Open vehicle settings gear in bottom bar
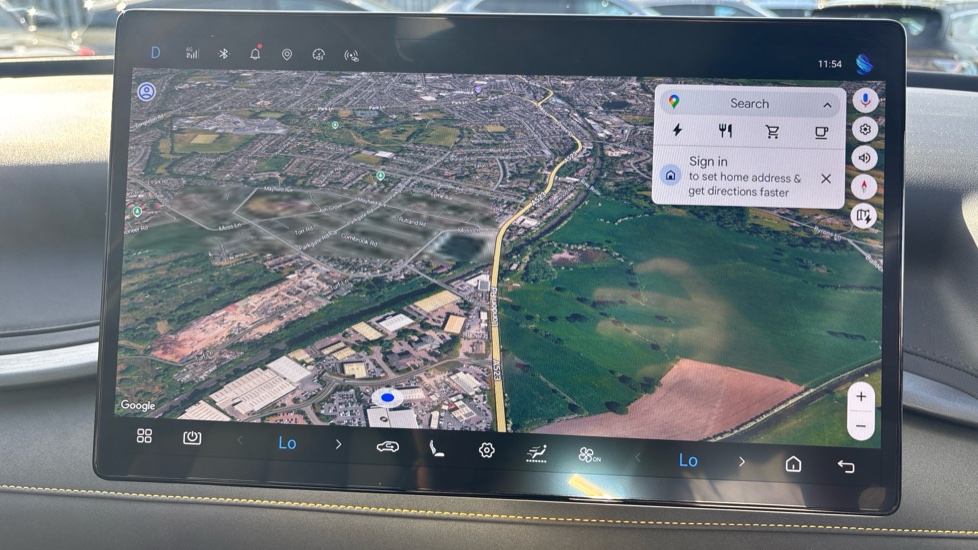Screen dimensions: 978x550 click(x=487, y=450)
